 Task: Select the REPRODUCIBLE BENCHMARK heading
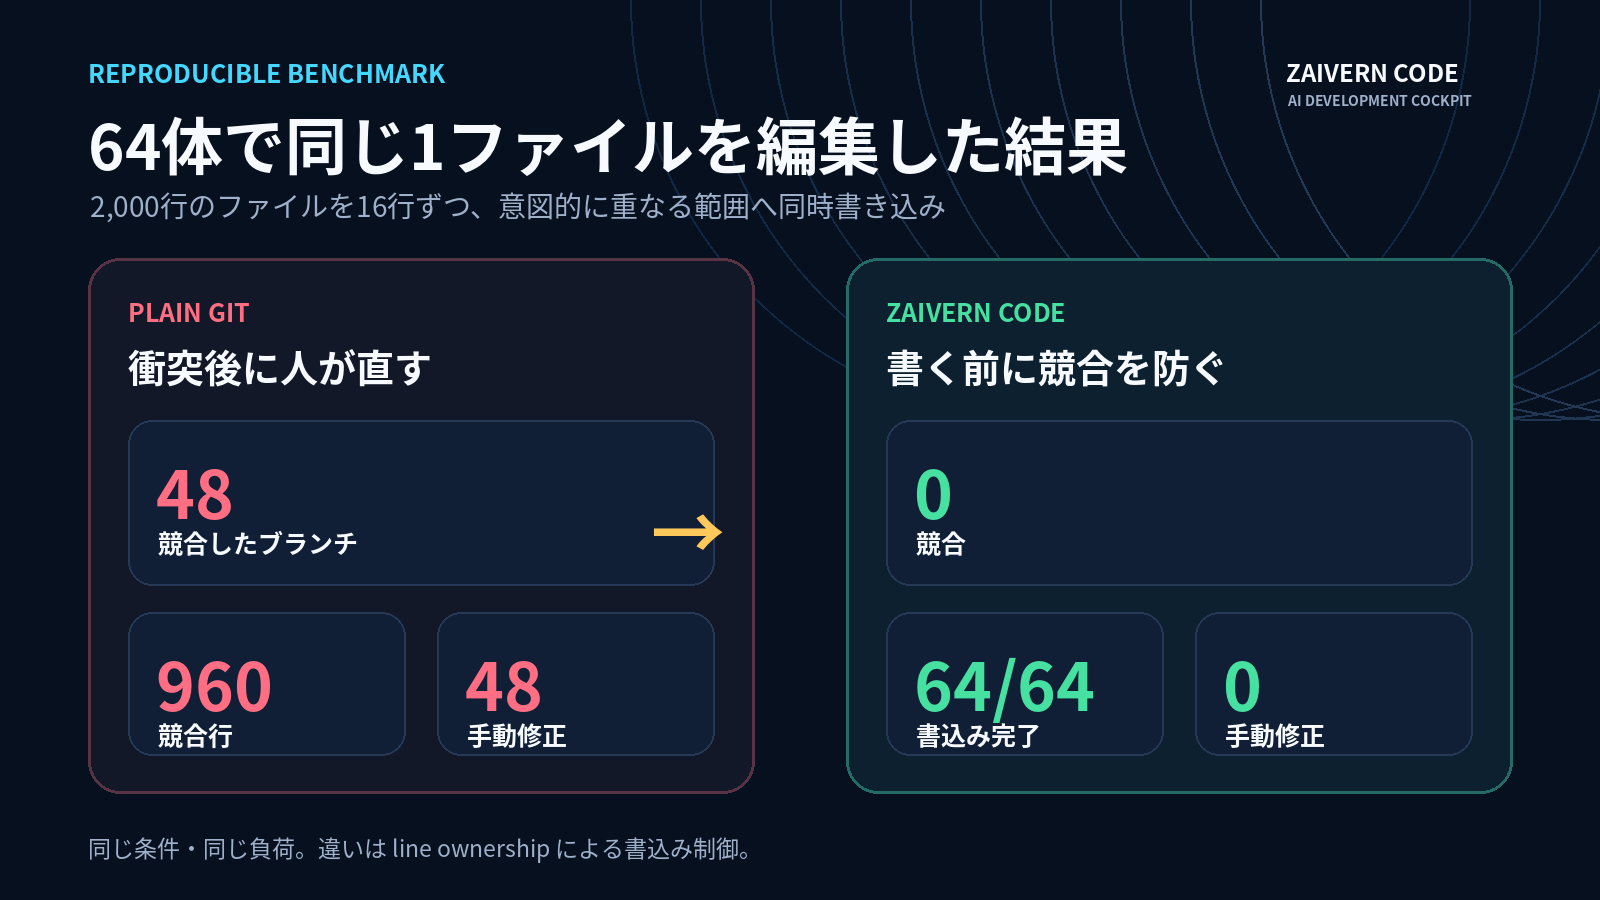(x=267, y=74)
